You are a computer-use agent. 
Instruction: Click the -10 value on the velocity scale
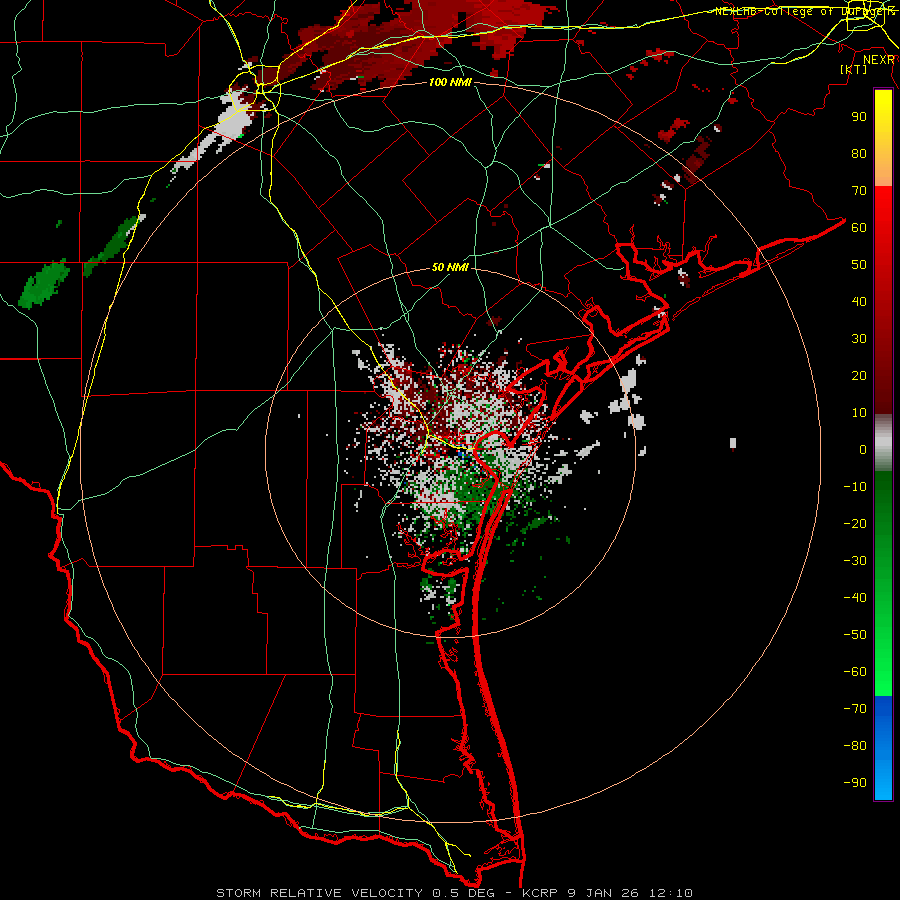tap(855, 487)
